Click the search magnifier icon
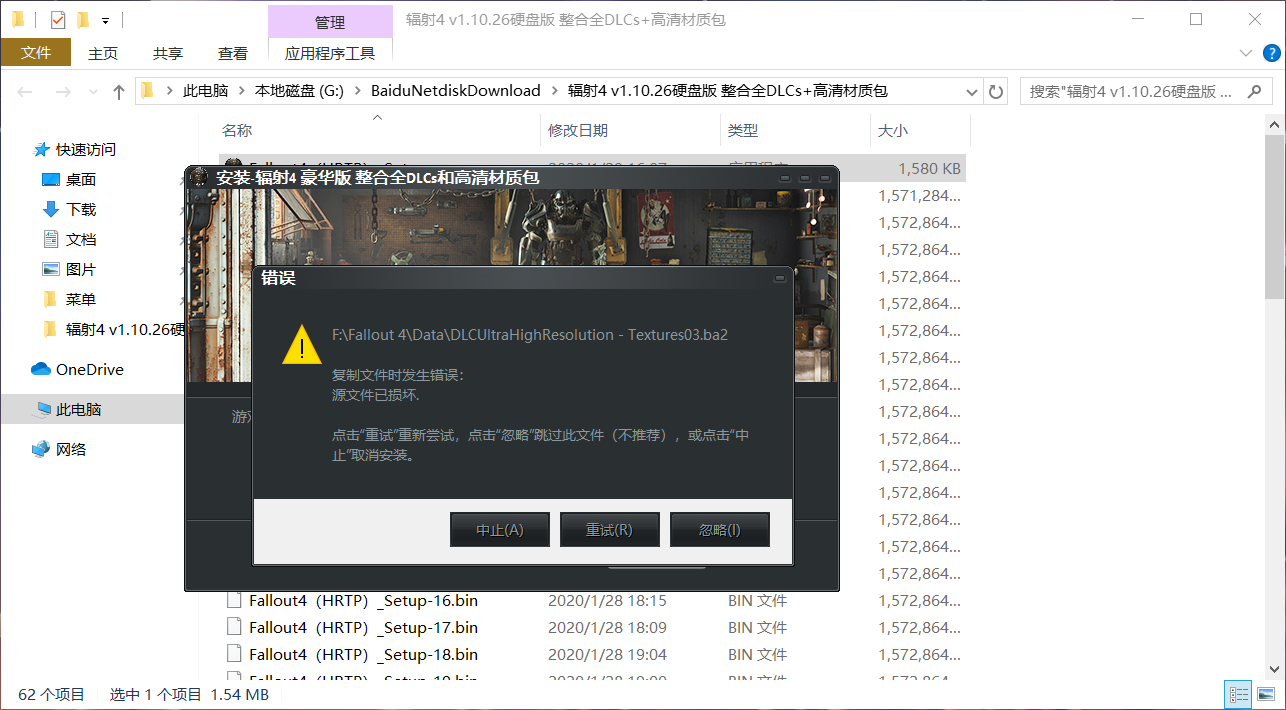1286x710 pixels. coord(1255,91)
